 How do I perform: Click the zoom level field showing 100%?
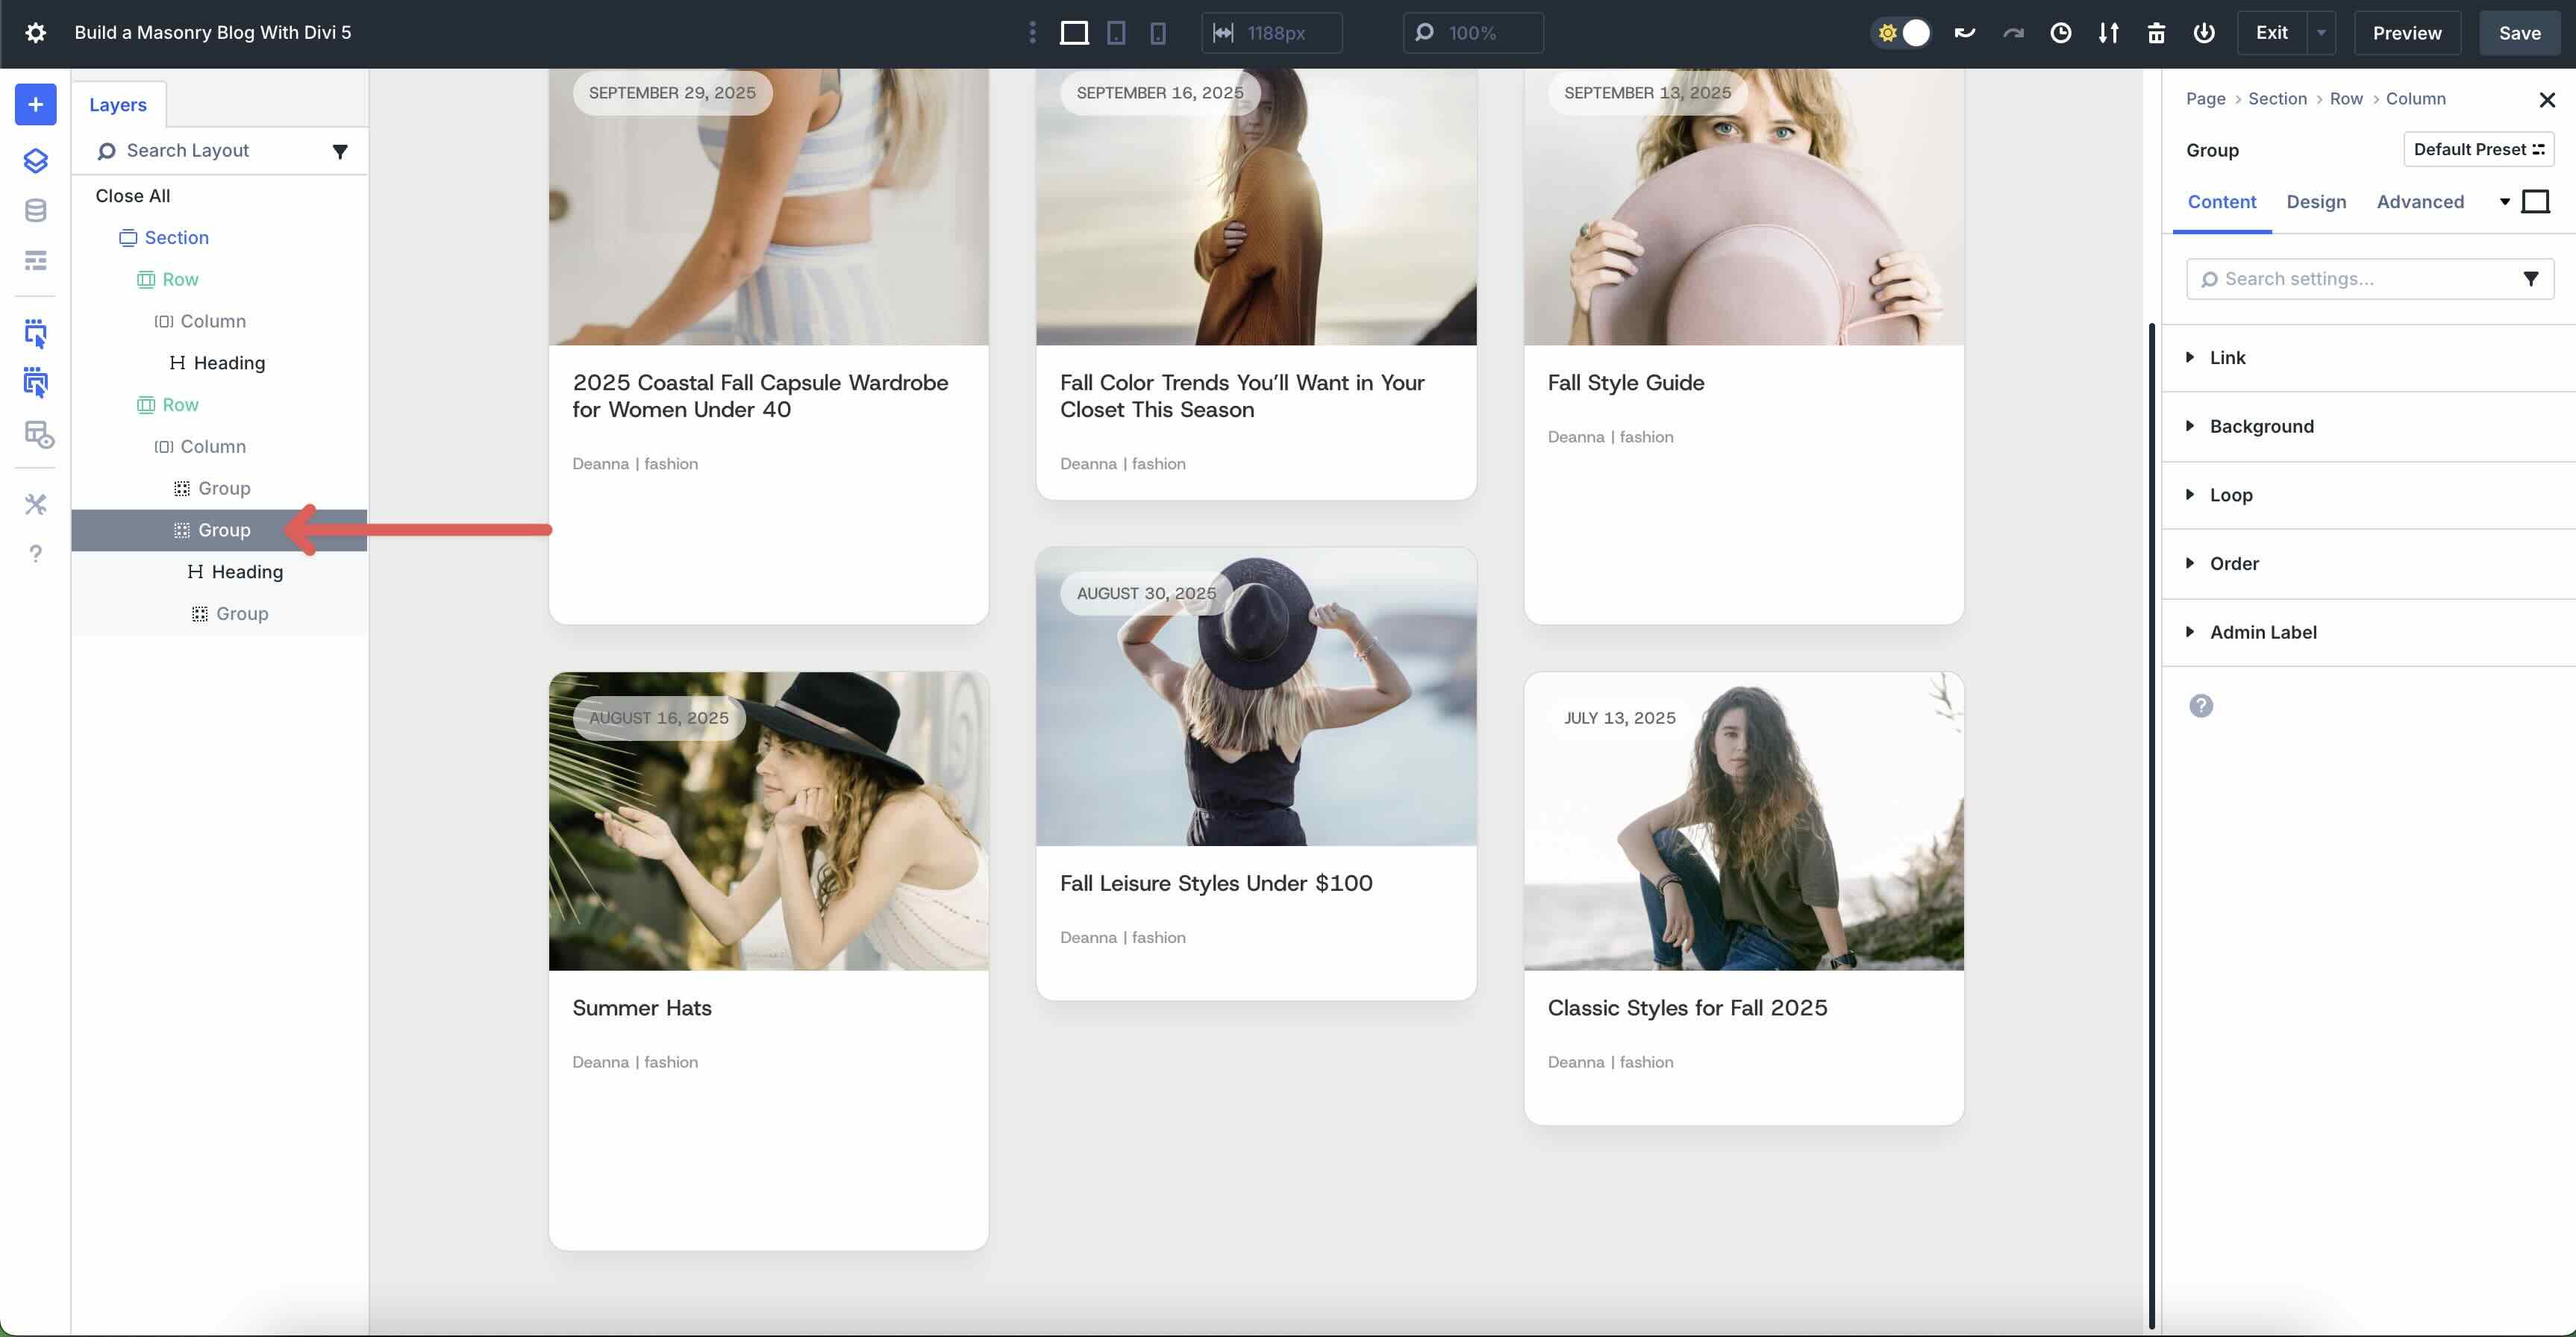tap(1472, 32)
